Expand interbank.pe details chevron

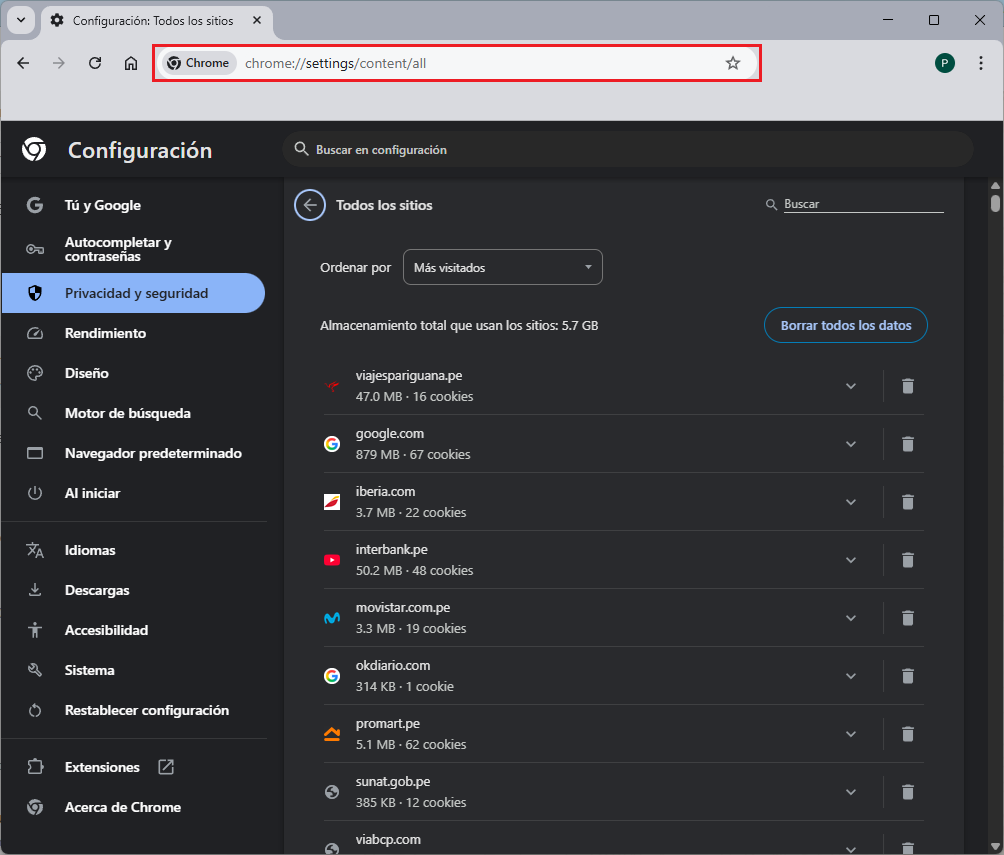(850, 560)
